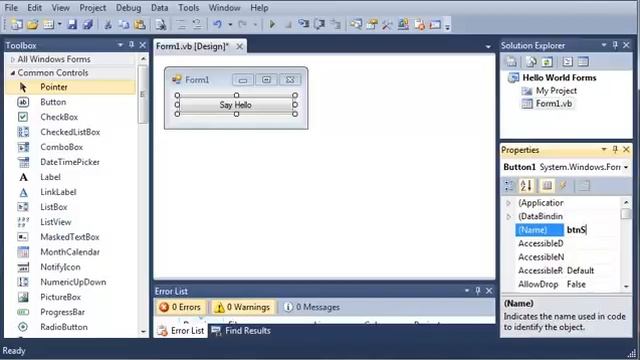Click the Say Hello button on Form1
The height and width of the screenshot is (360, 640).
coord(236,105)
